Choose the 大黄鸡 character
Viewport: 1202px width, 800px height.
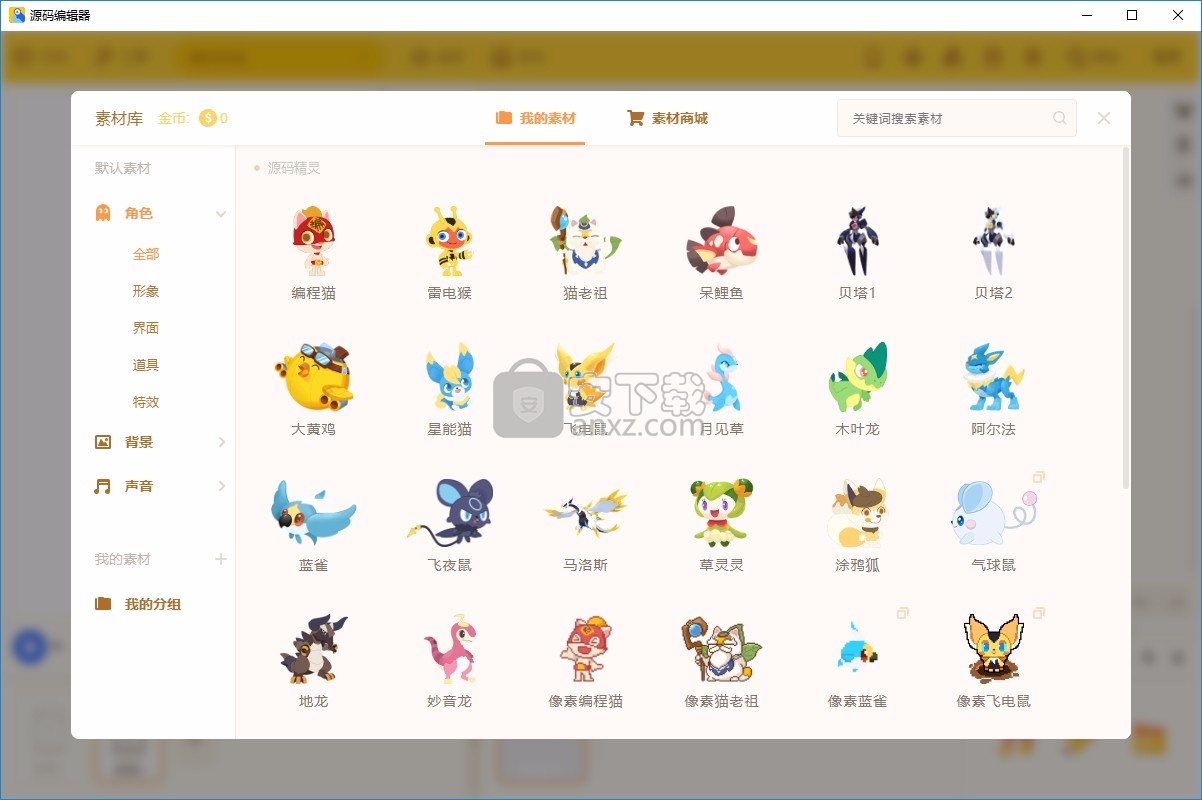pos(314,377)
